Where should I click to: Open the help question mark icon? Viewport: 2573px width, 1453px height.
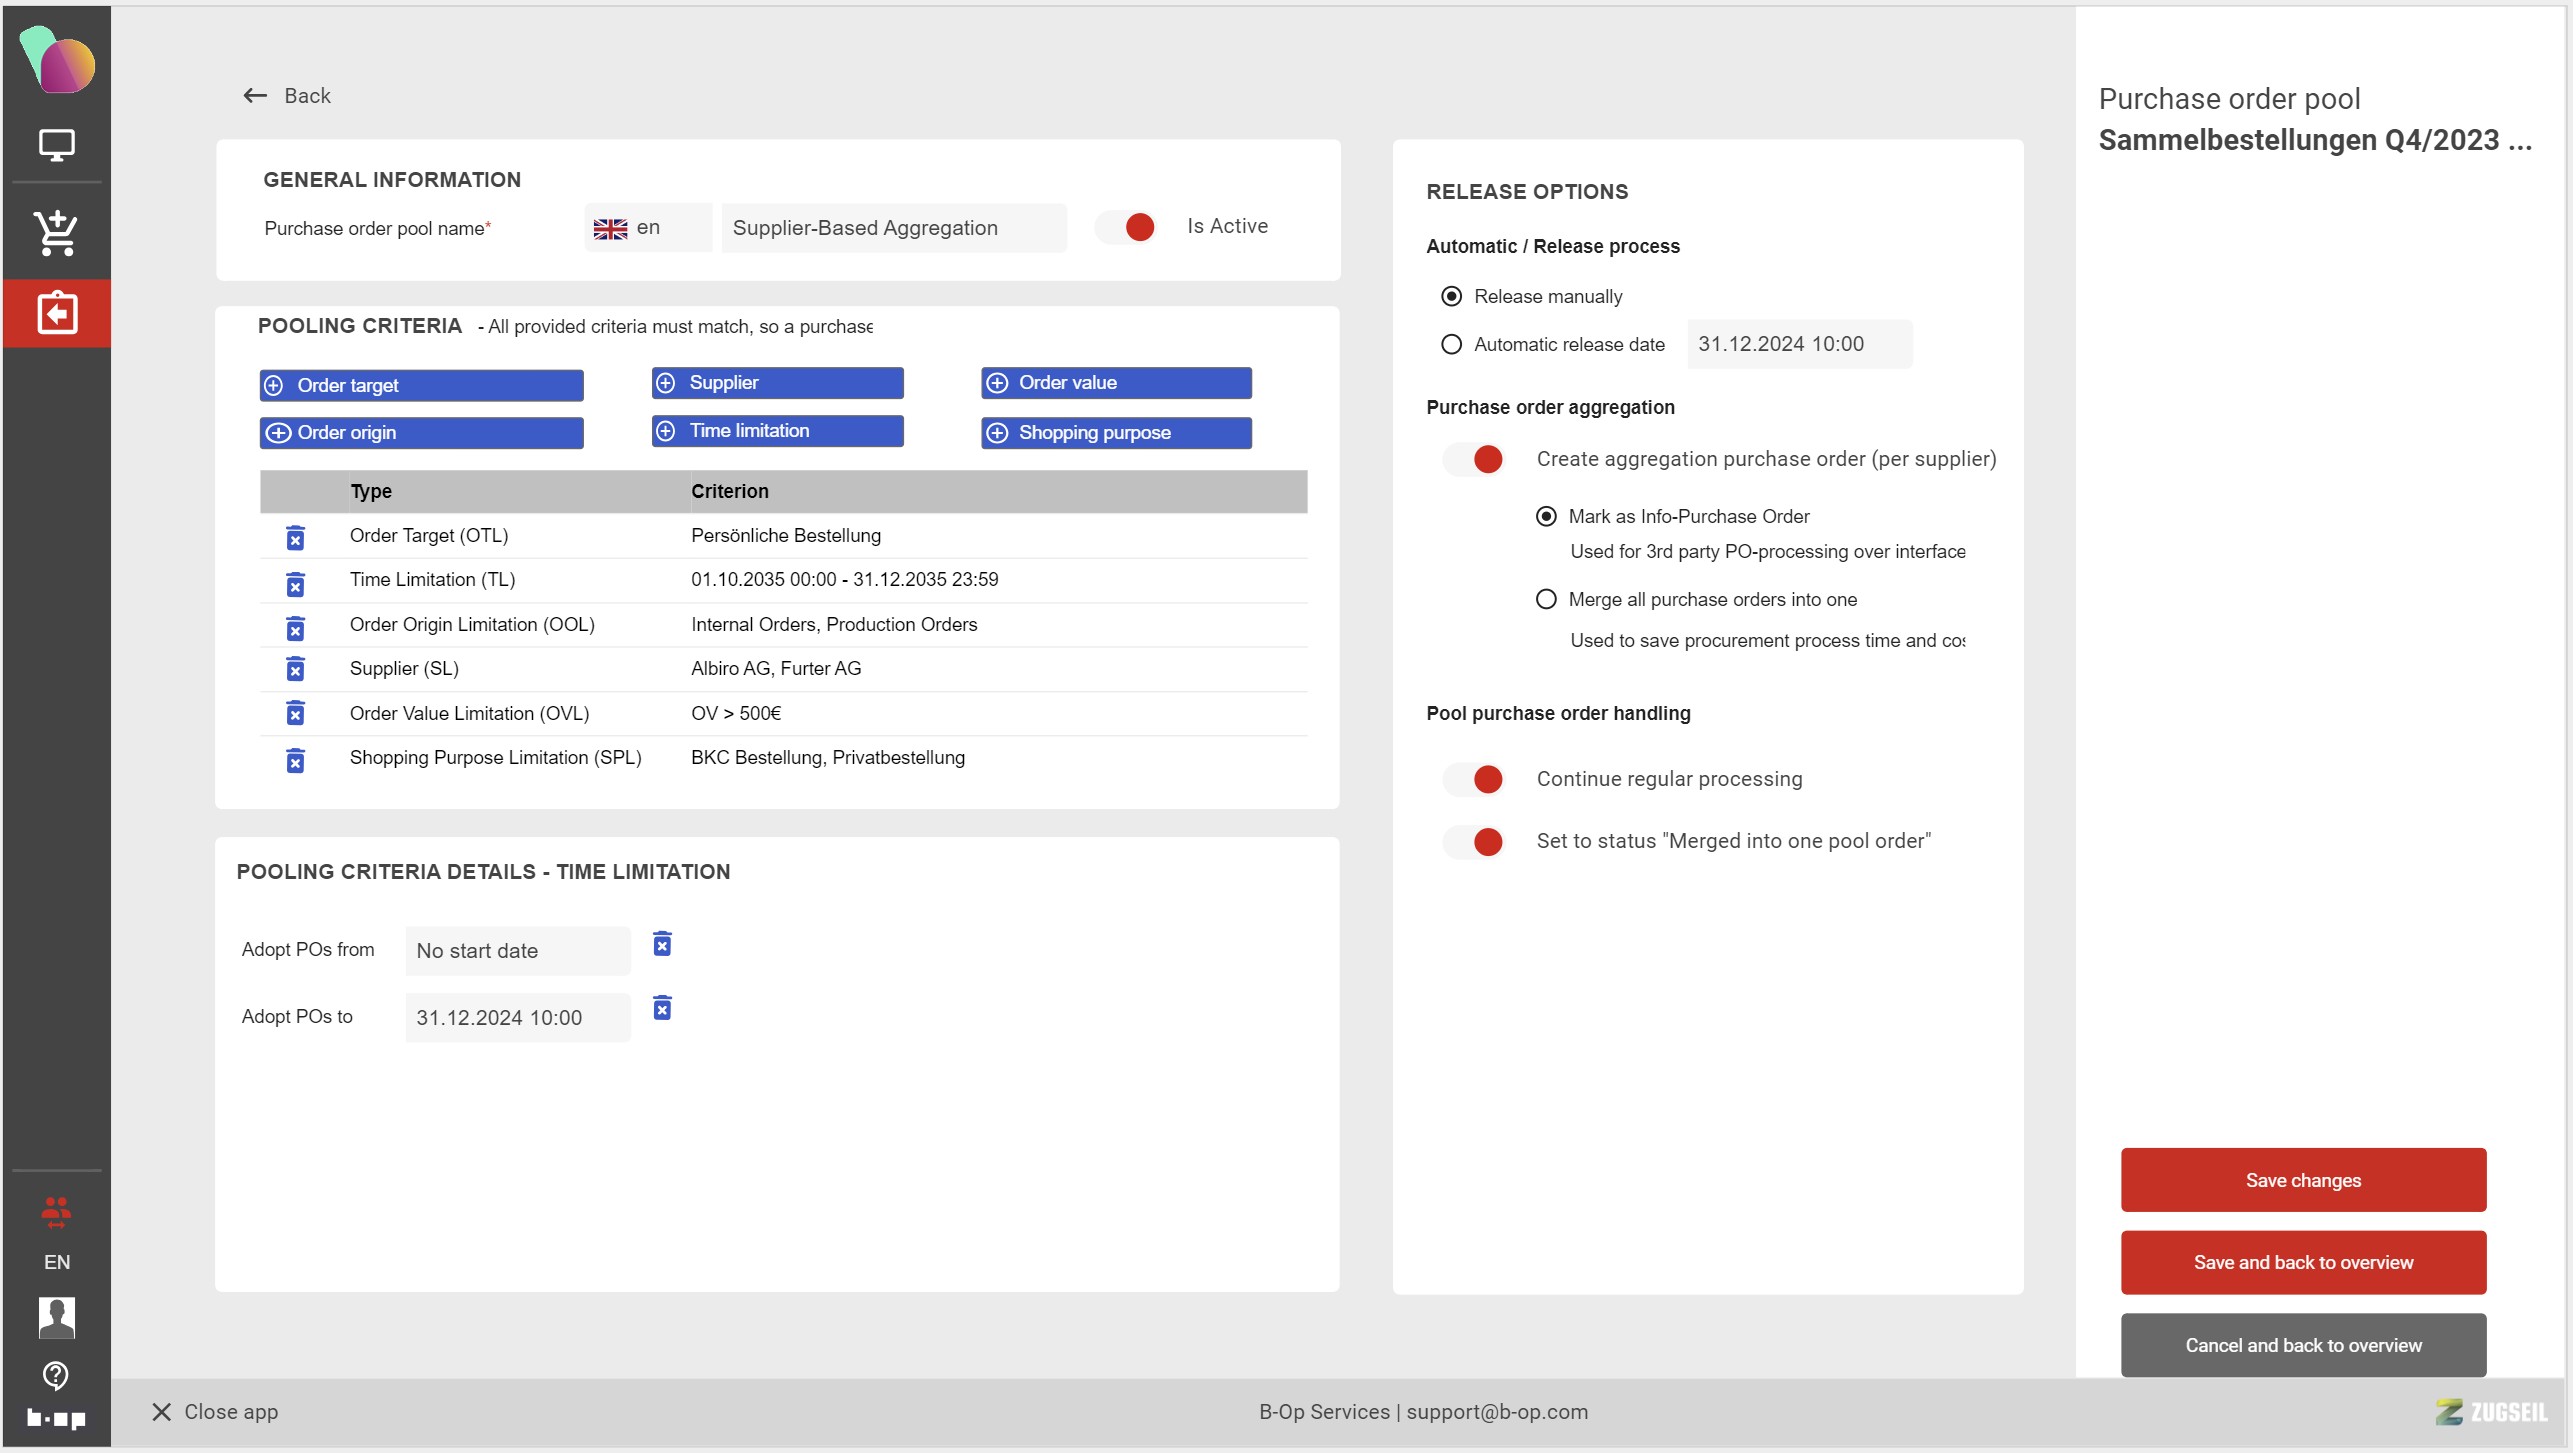[56, 1375]
